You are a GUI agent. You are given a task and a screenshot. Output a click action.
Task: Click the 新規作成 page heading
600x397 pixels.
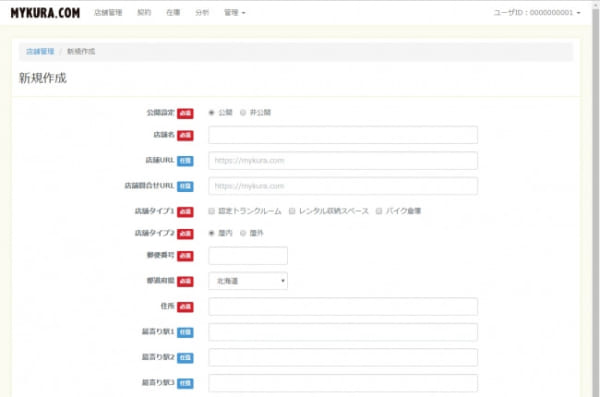pos(43,78)
